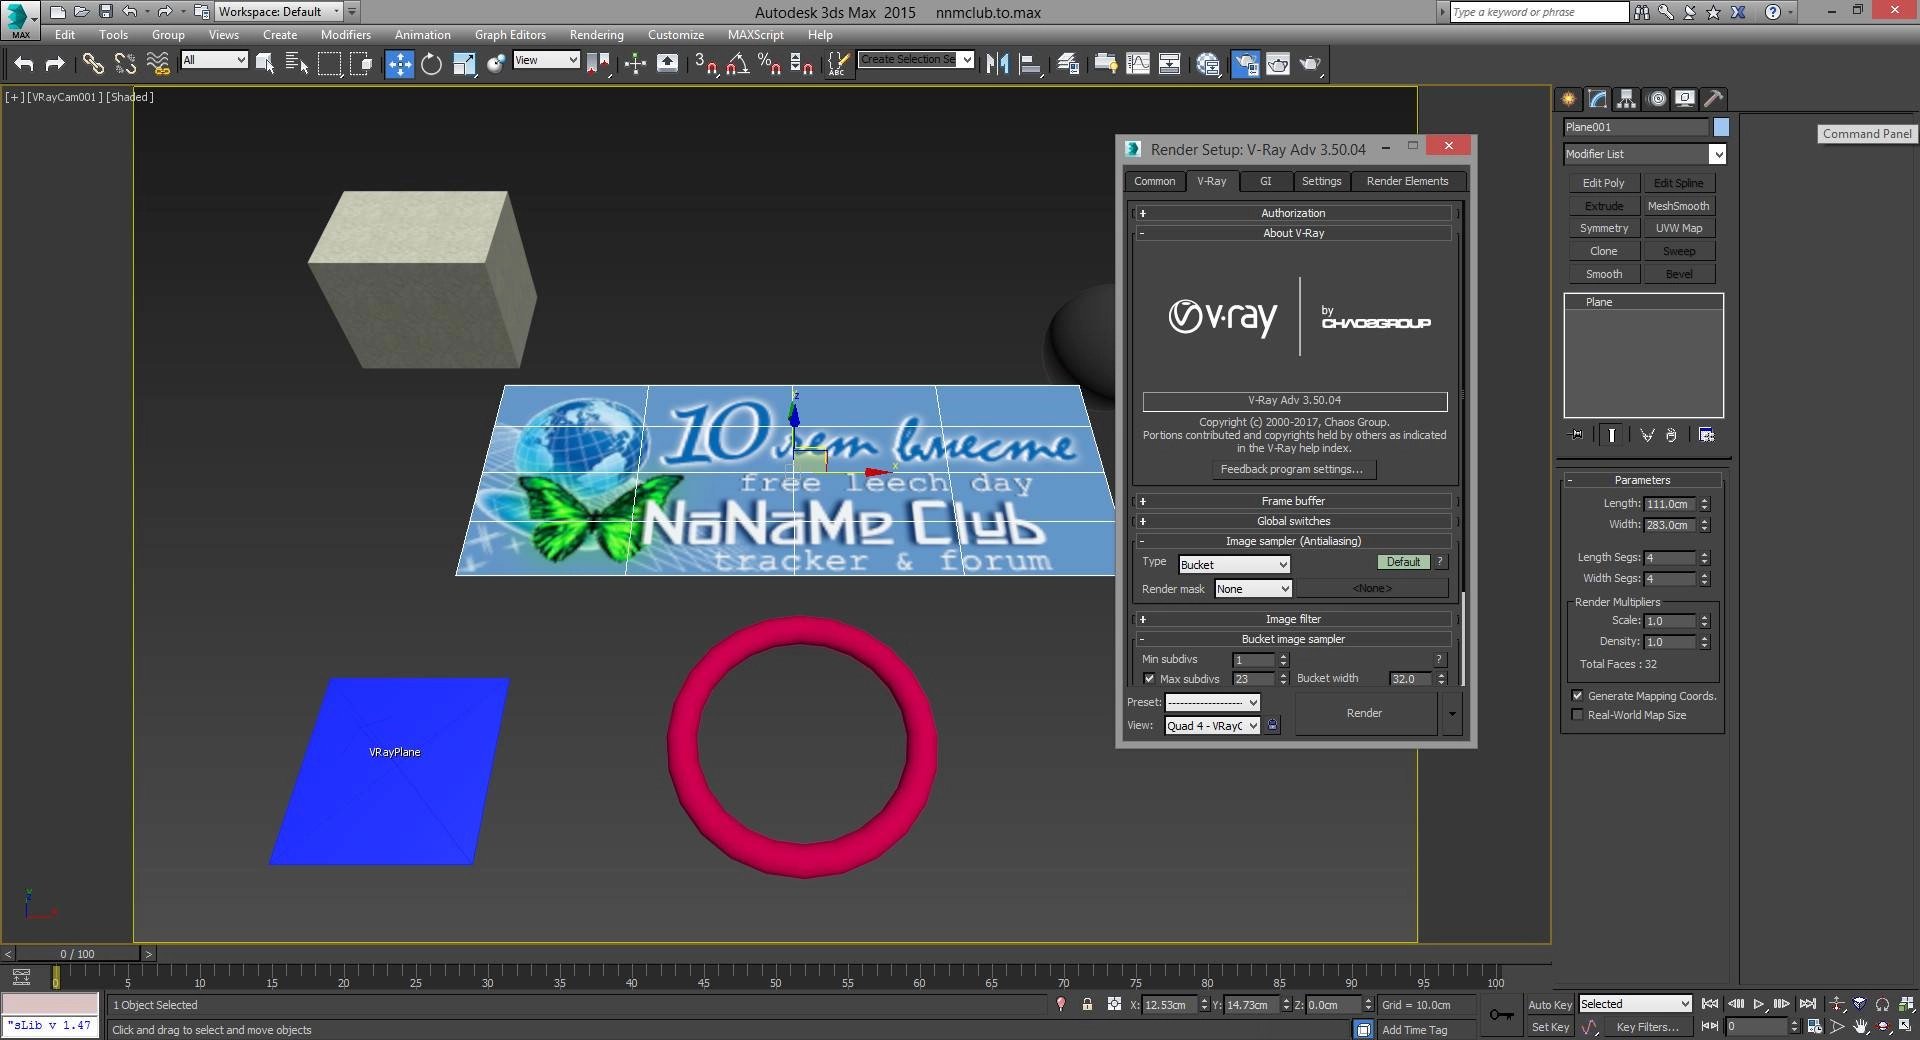Select the Link tool in main toolbar
This screenshot has height=1040, width=1920.
[92, 64]
